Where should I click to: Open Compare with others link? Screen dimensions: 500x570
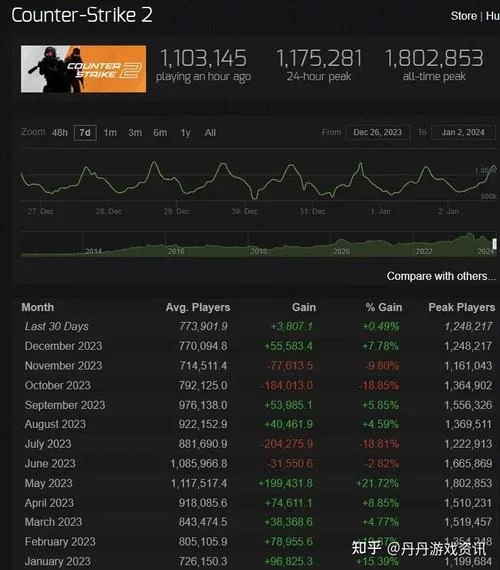(x=441, y=276)
